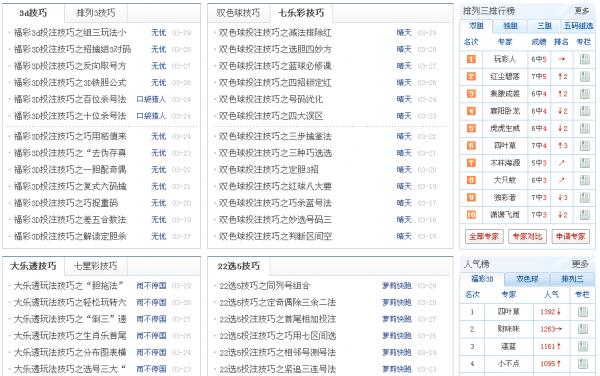Open column icon for rank 10 潇潇飞雨
The image size is (600, 376).
pyautogui.click(x=584, y=215)
